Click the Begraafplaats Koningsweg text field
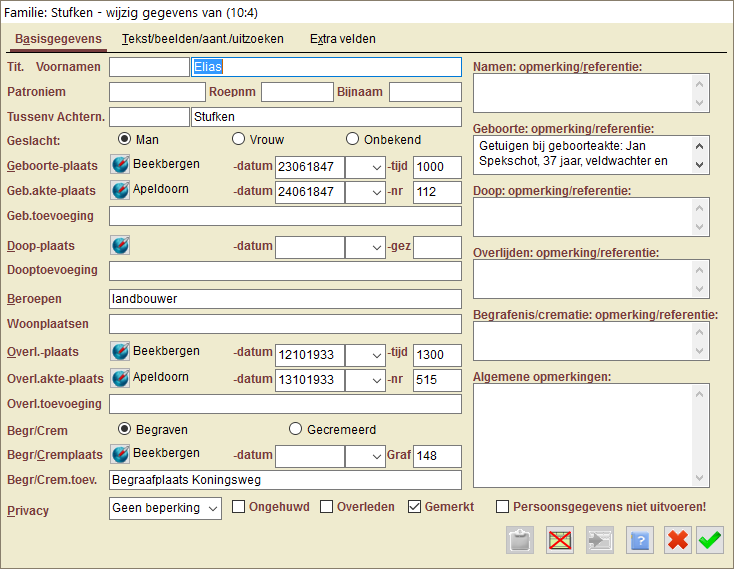Screen dimensions: 734x569 click(286, 480)
